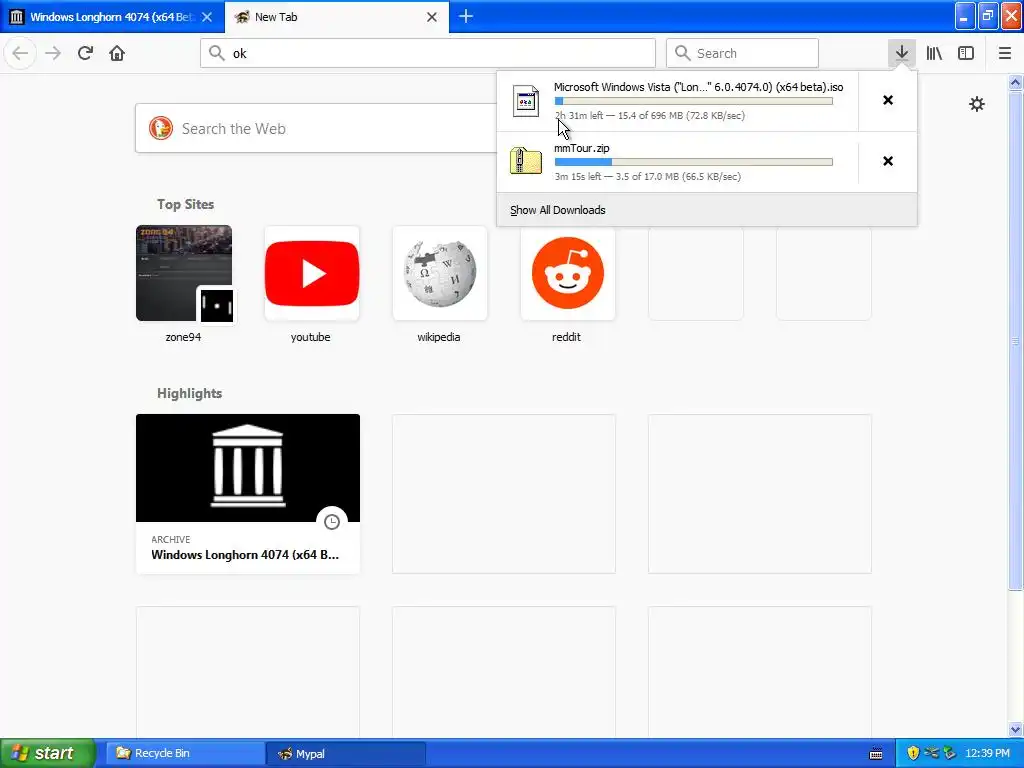Click the DuckDuckGo logo icon

[160, 128]
